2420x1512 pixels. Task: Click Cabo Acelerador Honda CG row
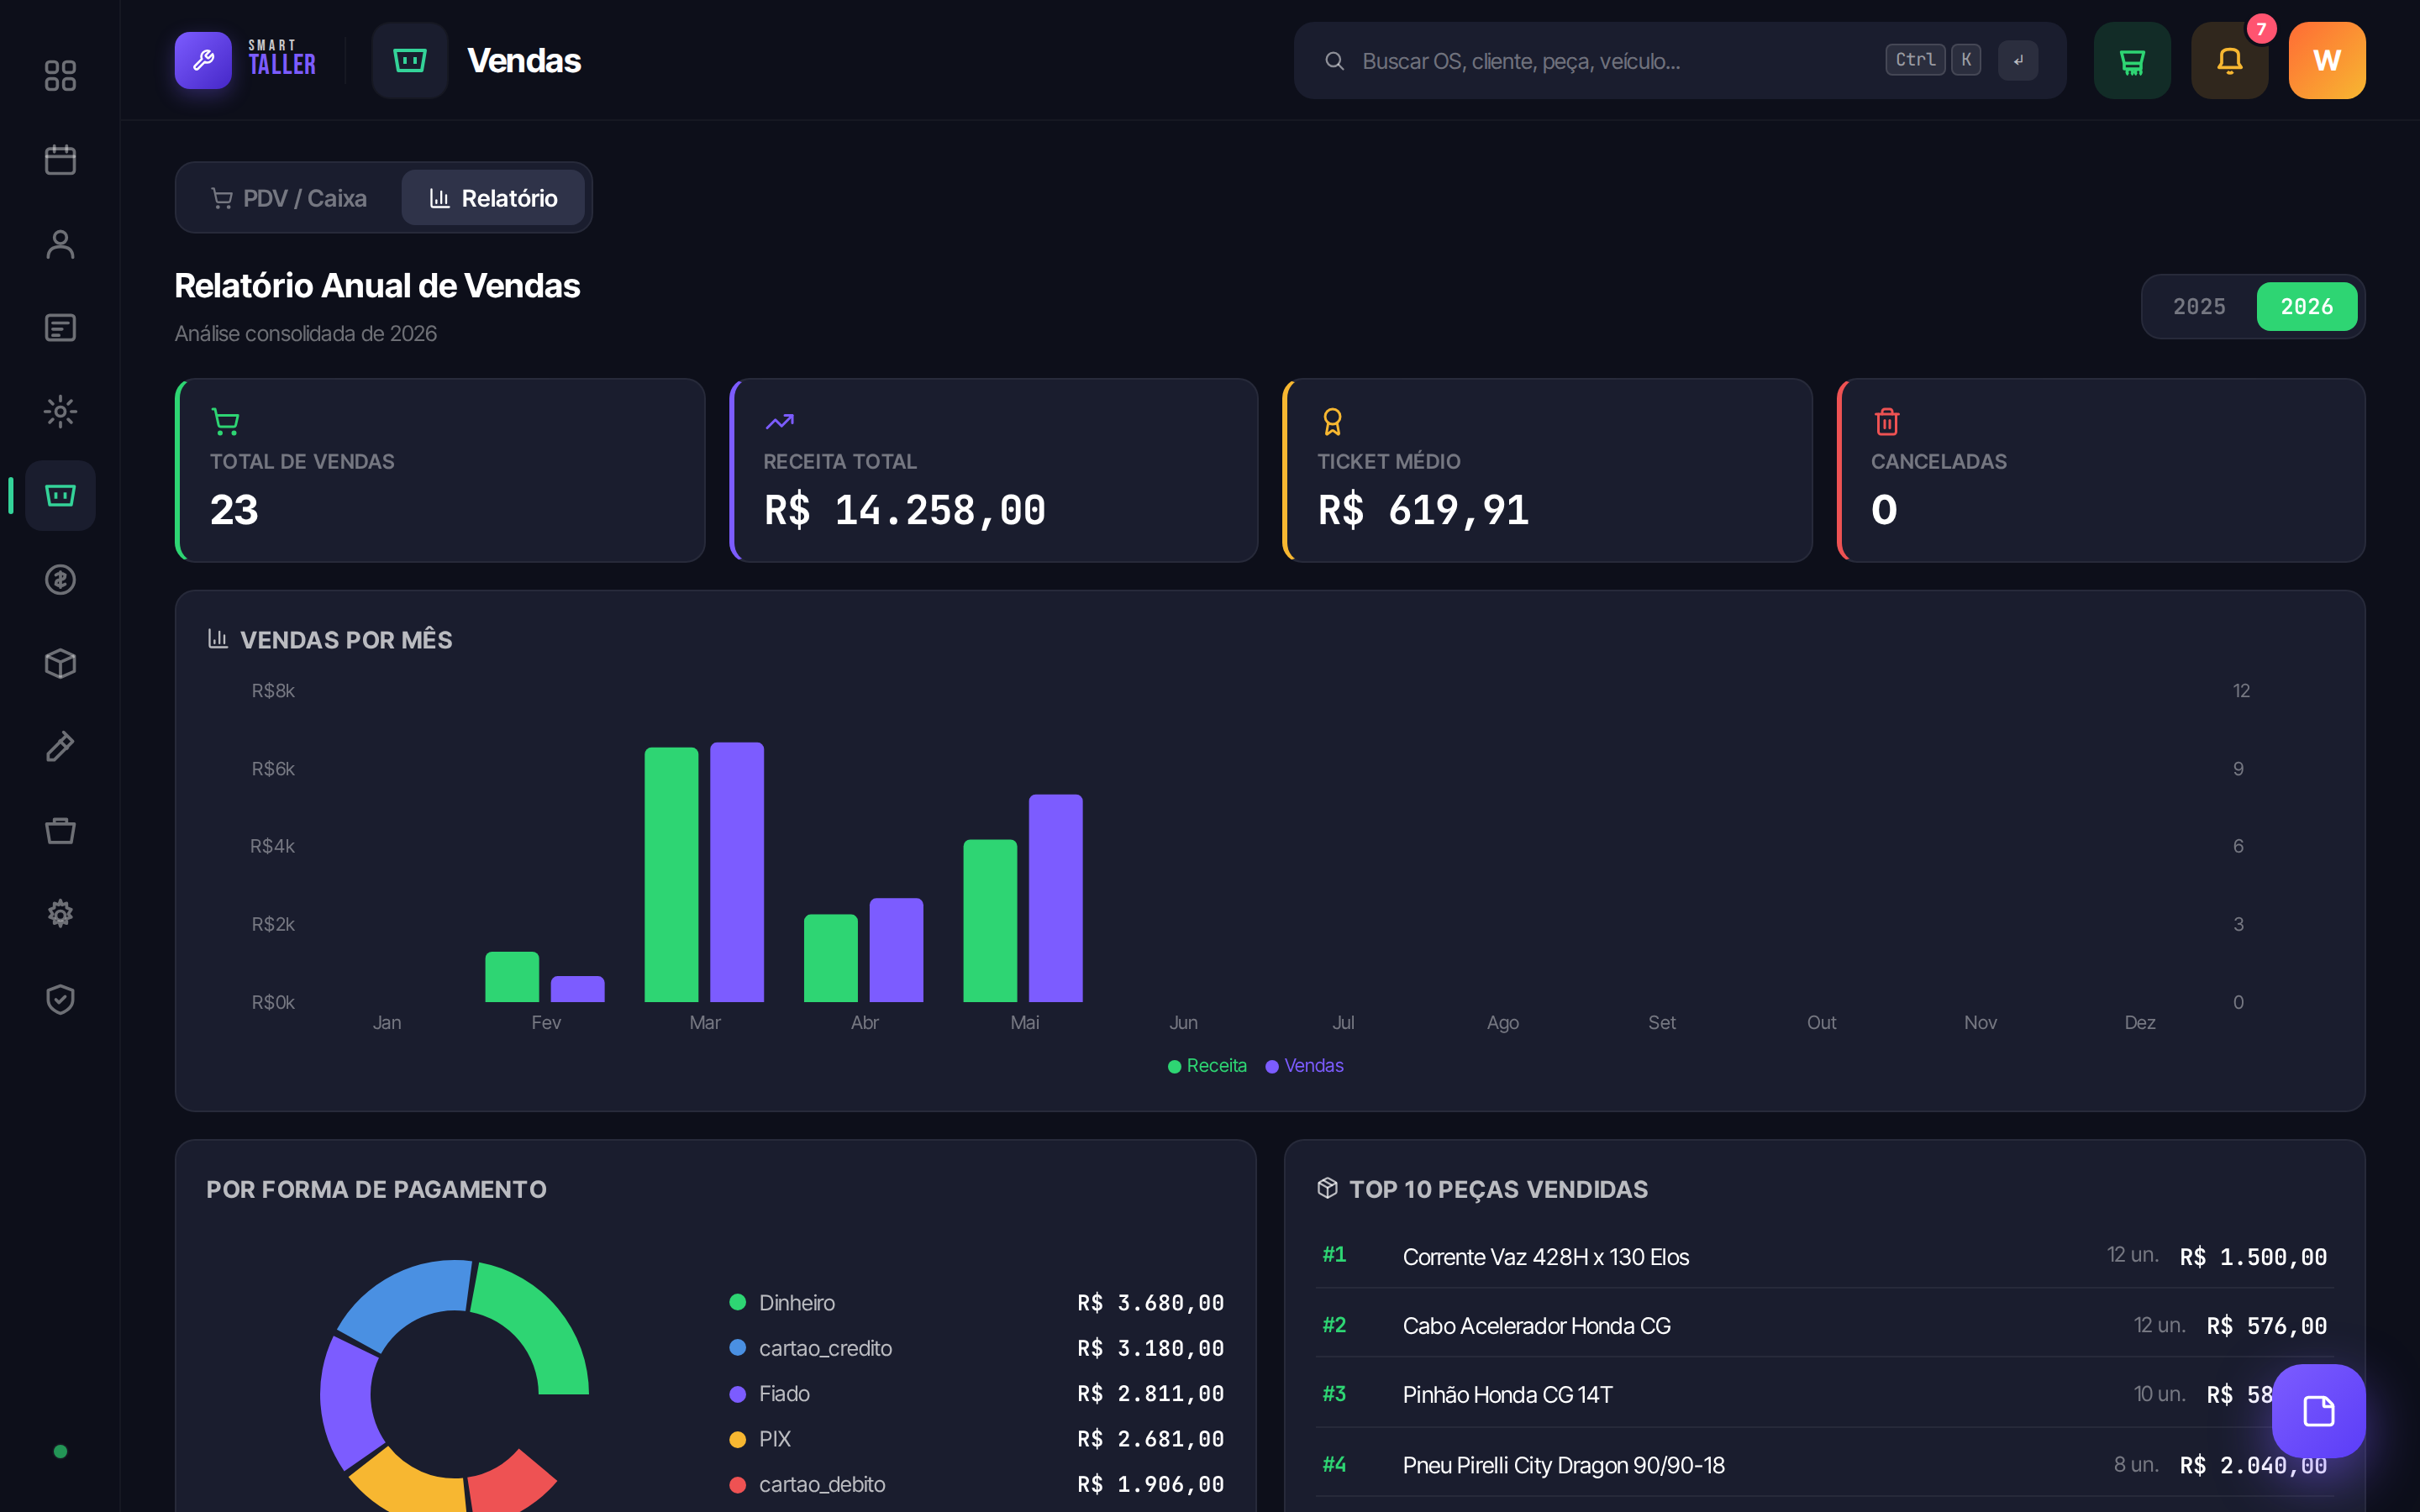[1824, 1325]
